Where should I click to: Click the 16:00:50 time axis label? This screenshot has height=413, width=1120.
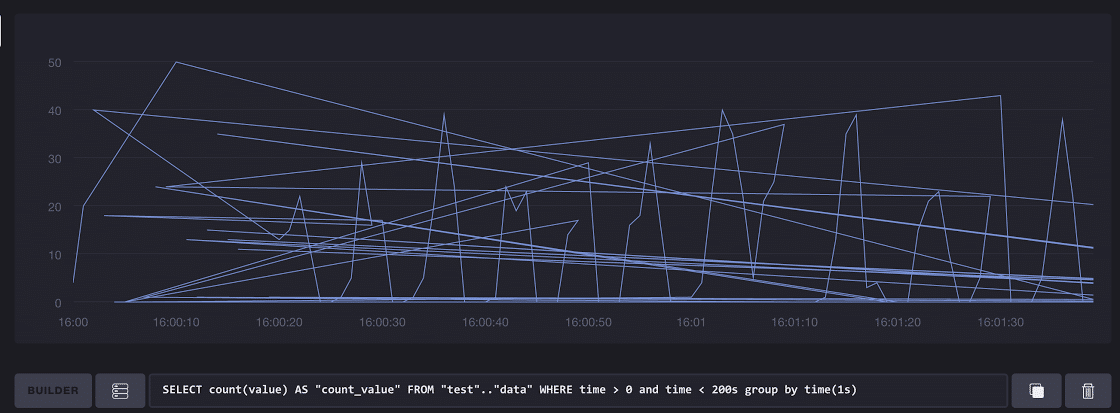click(x=588, y=323)
